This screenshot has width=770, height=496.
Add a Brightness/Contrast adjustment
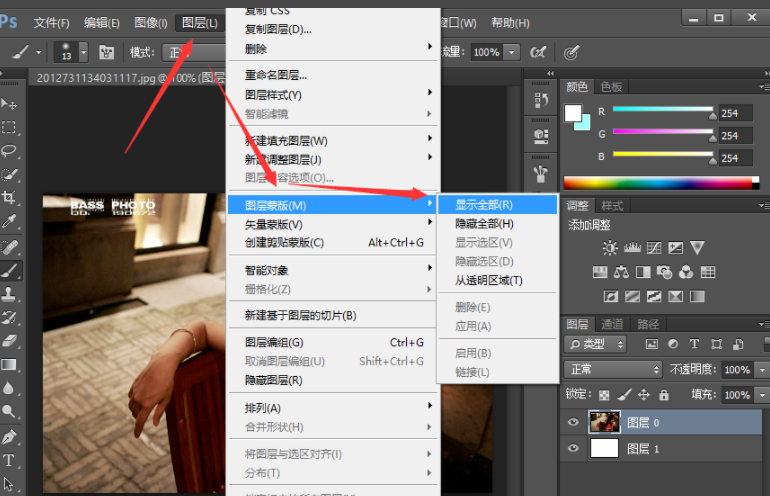click(x=610, y=248)
